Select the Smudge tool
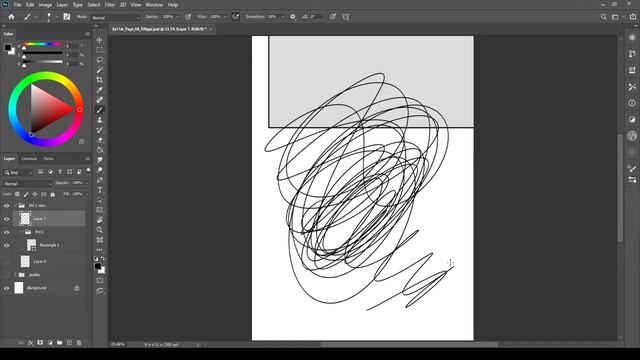Image resolution: width=640 pixels, height=360 pixels. pyautogui.click(x=100, y=160)
